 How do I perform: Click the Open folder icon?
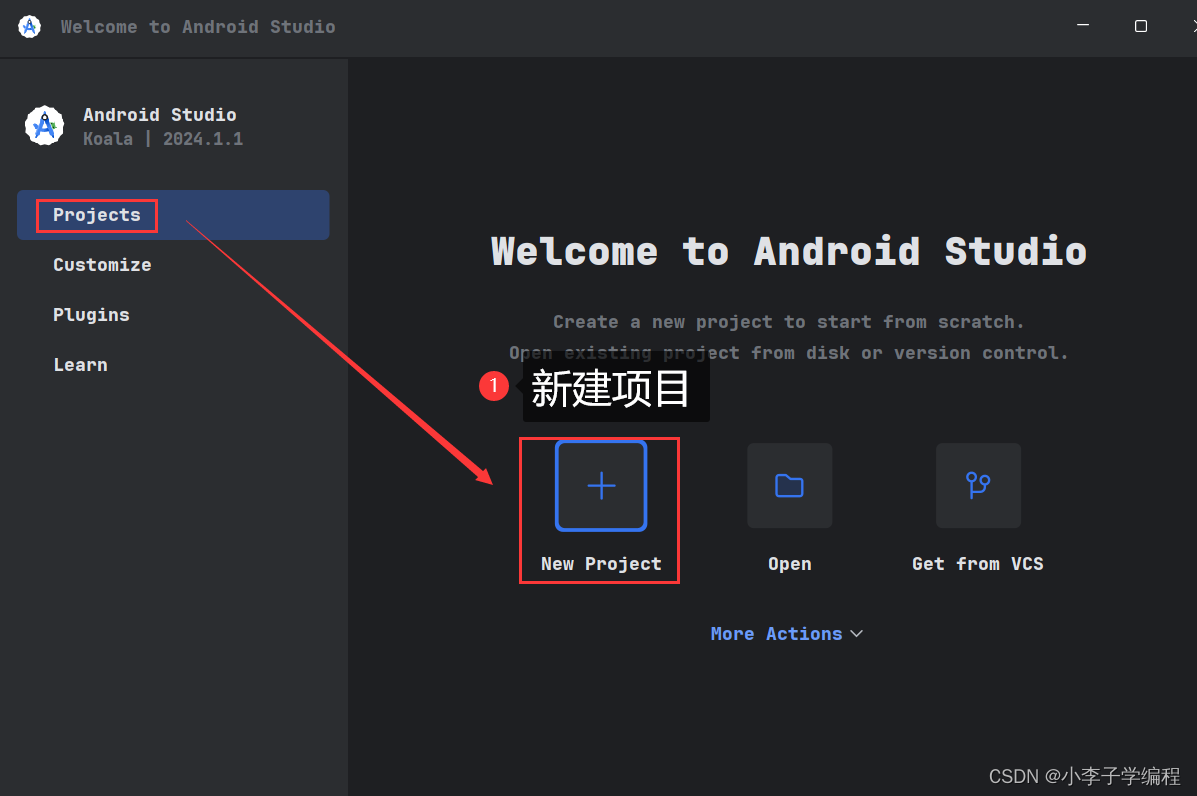tap(789, 485)
